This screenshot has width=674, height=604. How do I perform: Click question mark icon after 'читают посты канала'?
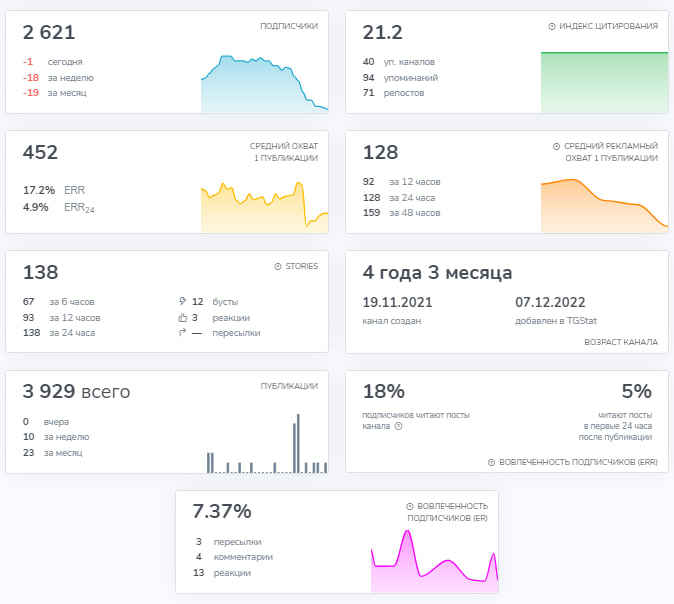399,426
